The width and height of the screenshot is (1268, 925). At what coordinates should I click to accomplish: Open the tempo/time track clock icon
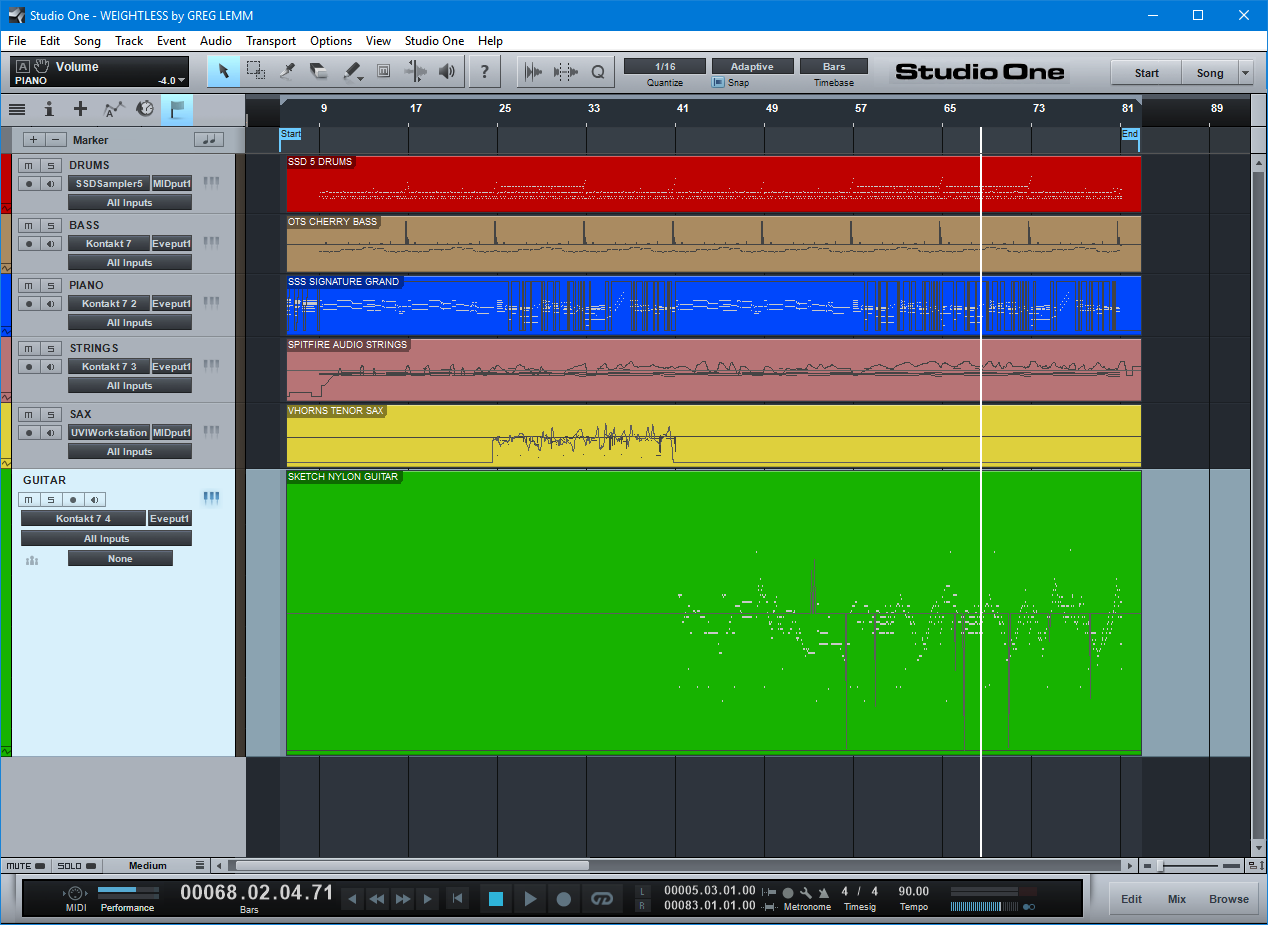tap(145, 109)
